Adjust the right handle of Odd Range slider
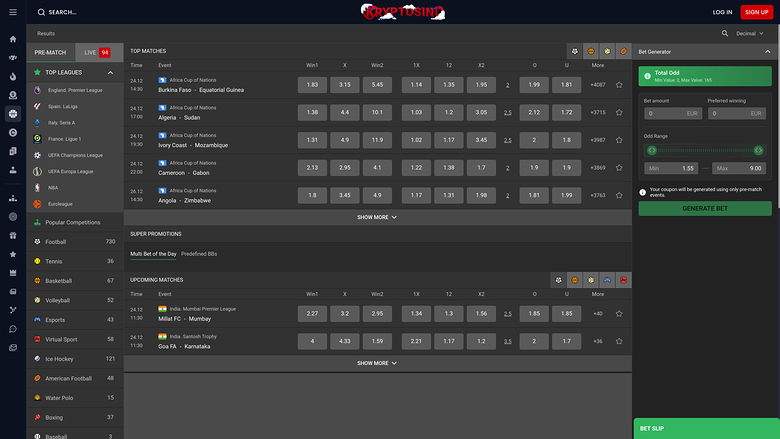The image size is (780, 439). pyautogui.click(x=758, y=150)
